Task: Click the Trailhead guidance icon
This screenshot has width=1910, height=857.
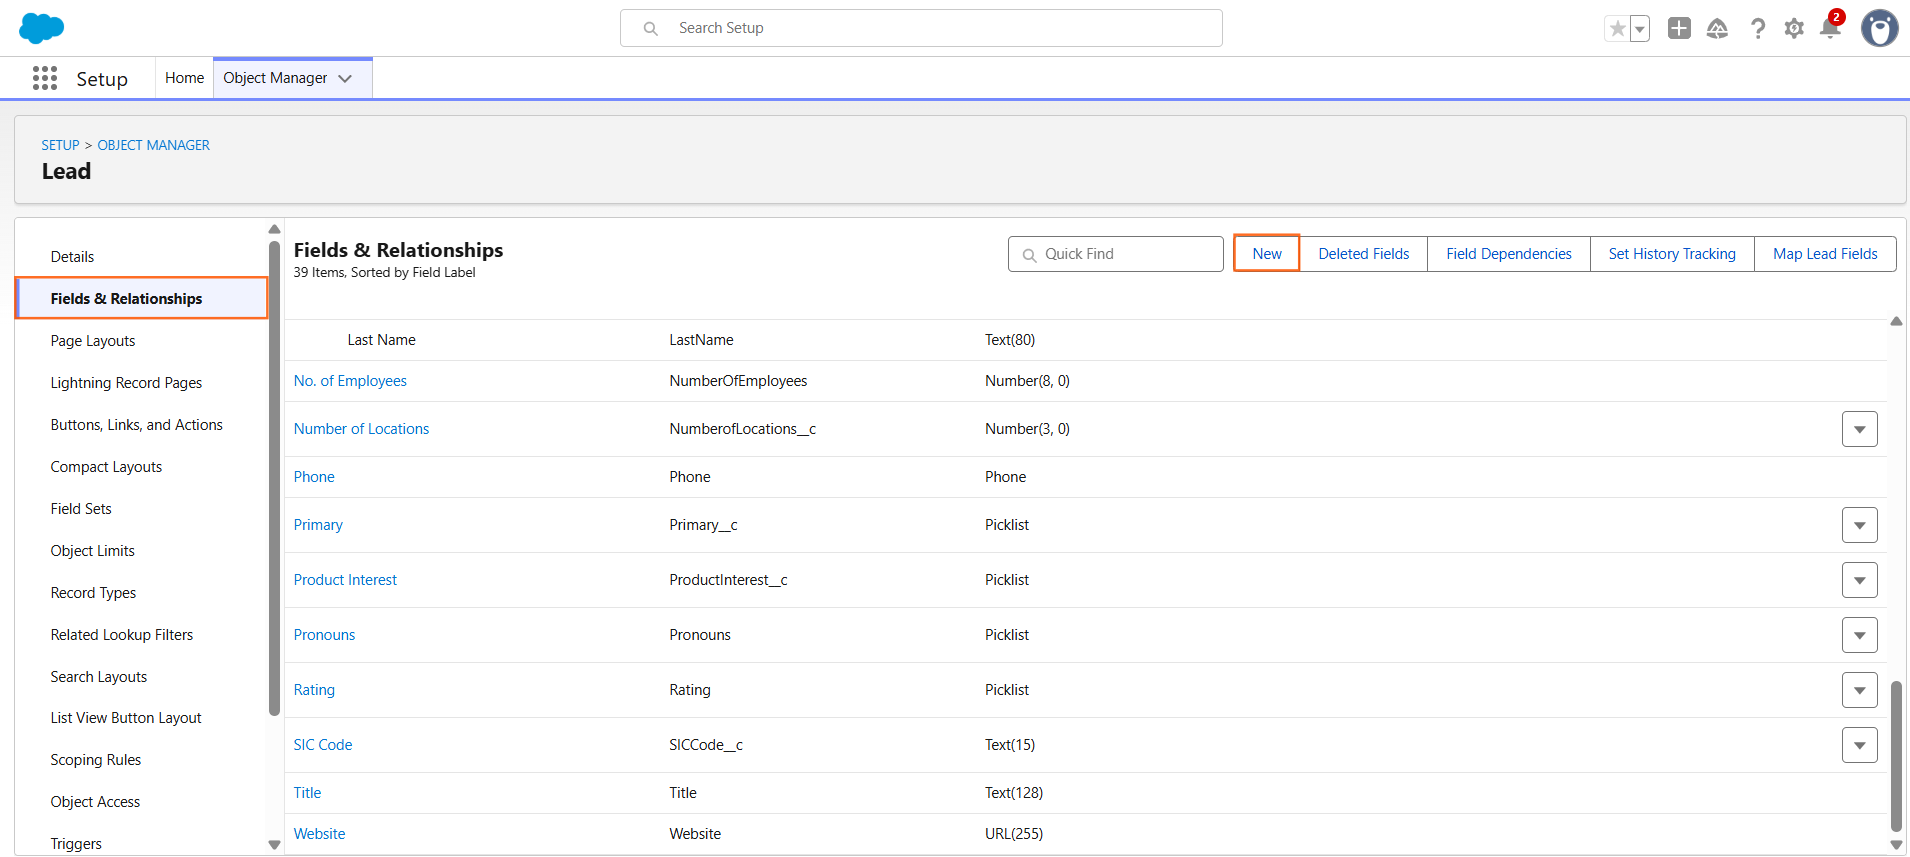Action: click(1717, 28)
